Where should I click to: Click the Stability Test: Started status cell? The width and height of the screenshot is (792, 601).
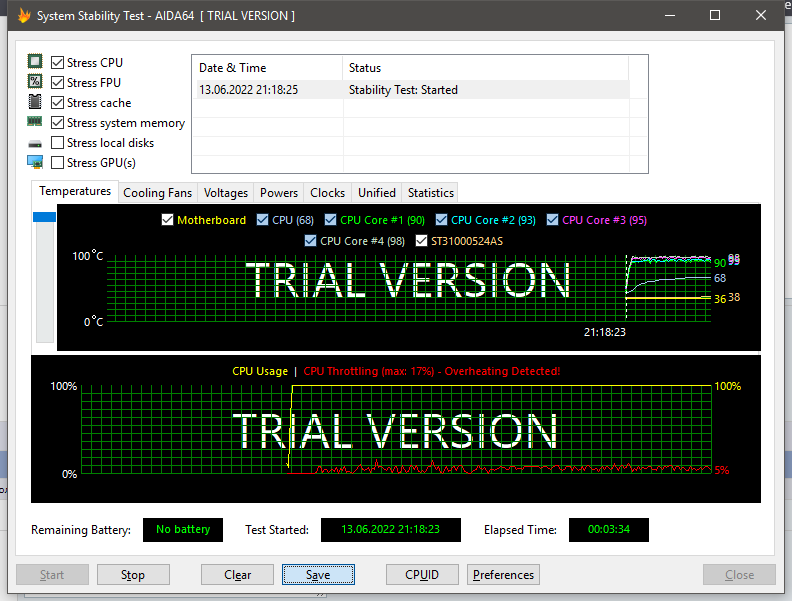(x=403, y=90)
